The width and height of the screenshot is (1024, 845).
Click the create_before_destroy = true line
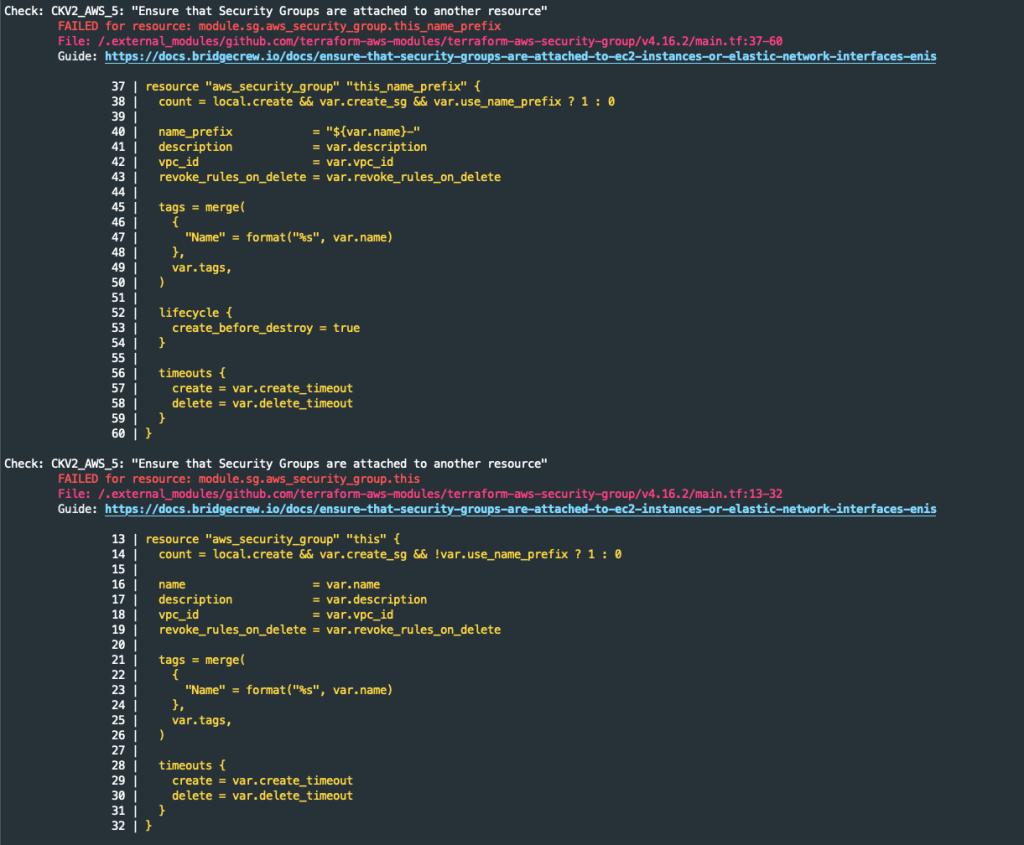click(x=265, y=328)
